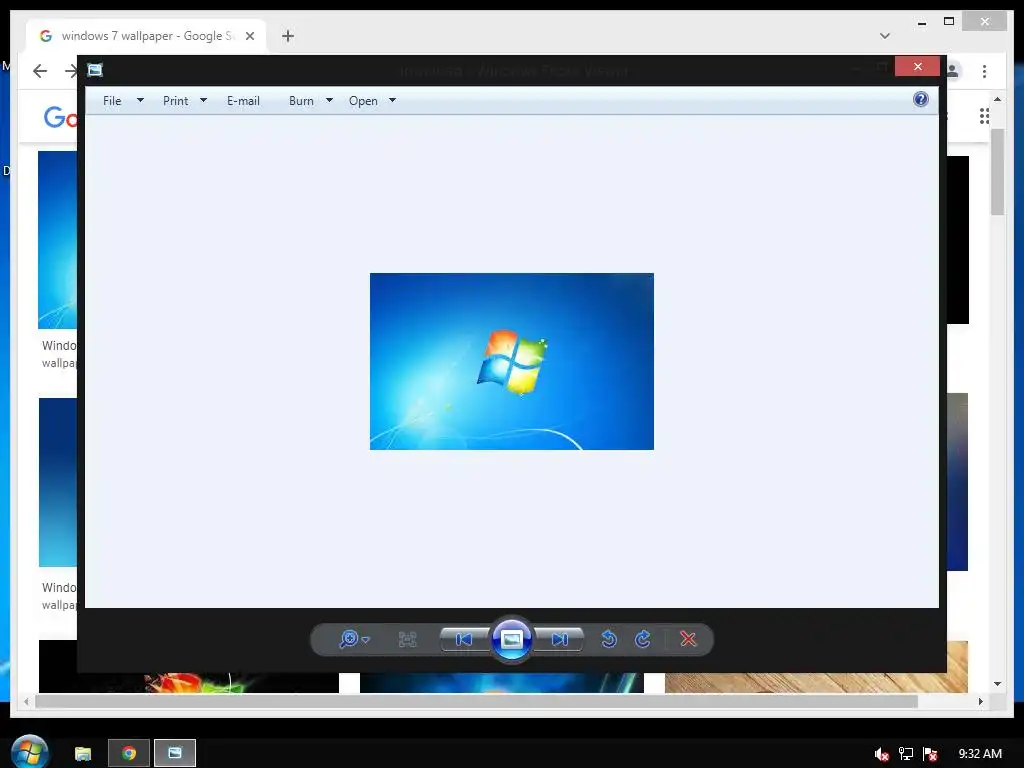This screenshot has width=1024, height=768.
Task: Expand the Burn dropdown arrow
Action: (x=329, y=101)
